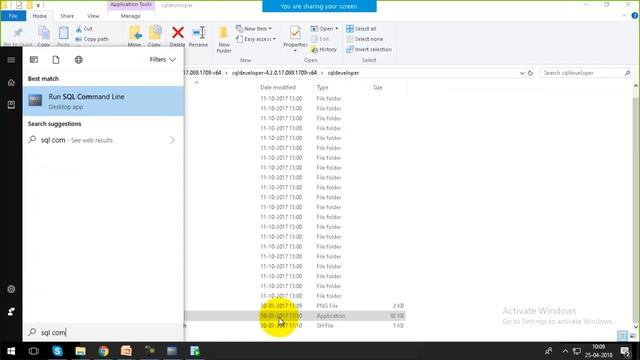
Task: Open the Windows Start button
Action: [x=11, y=351]
